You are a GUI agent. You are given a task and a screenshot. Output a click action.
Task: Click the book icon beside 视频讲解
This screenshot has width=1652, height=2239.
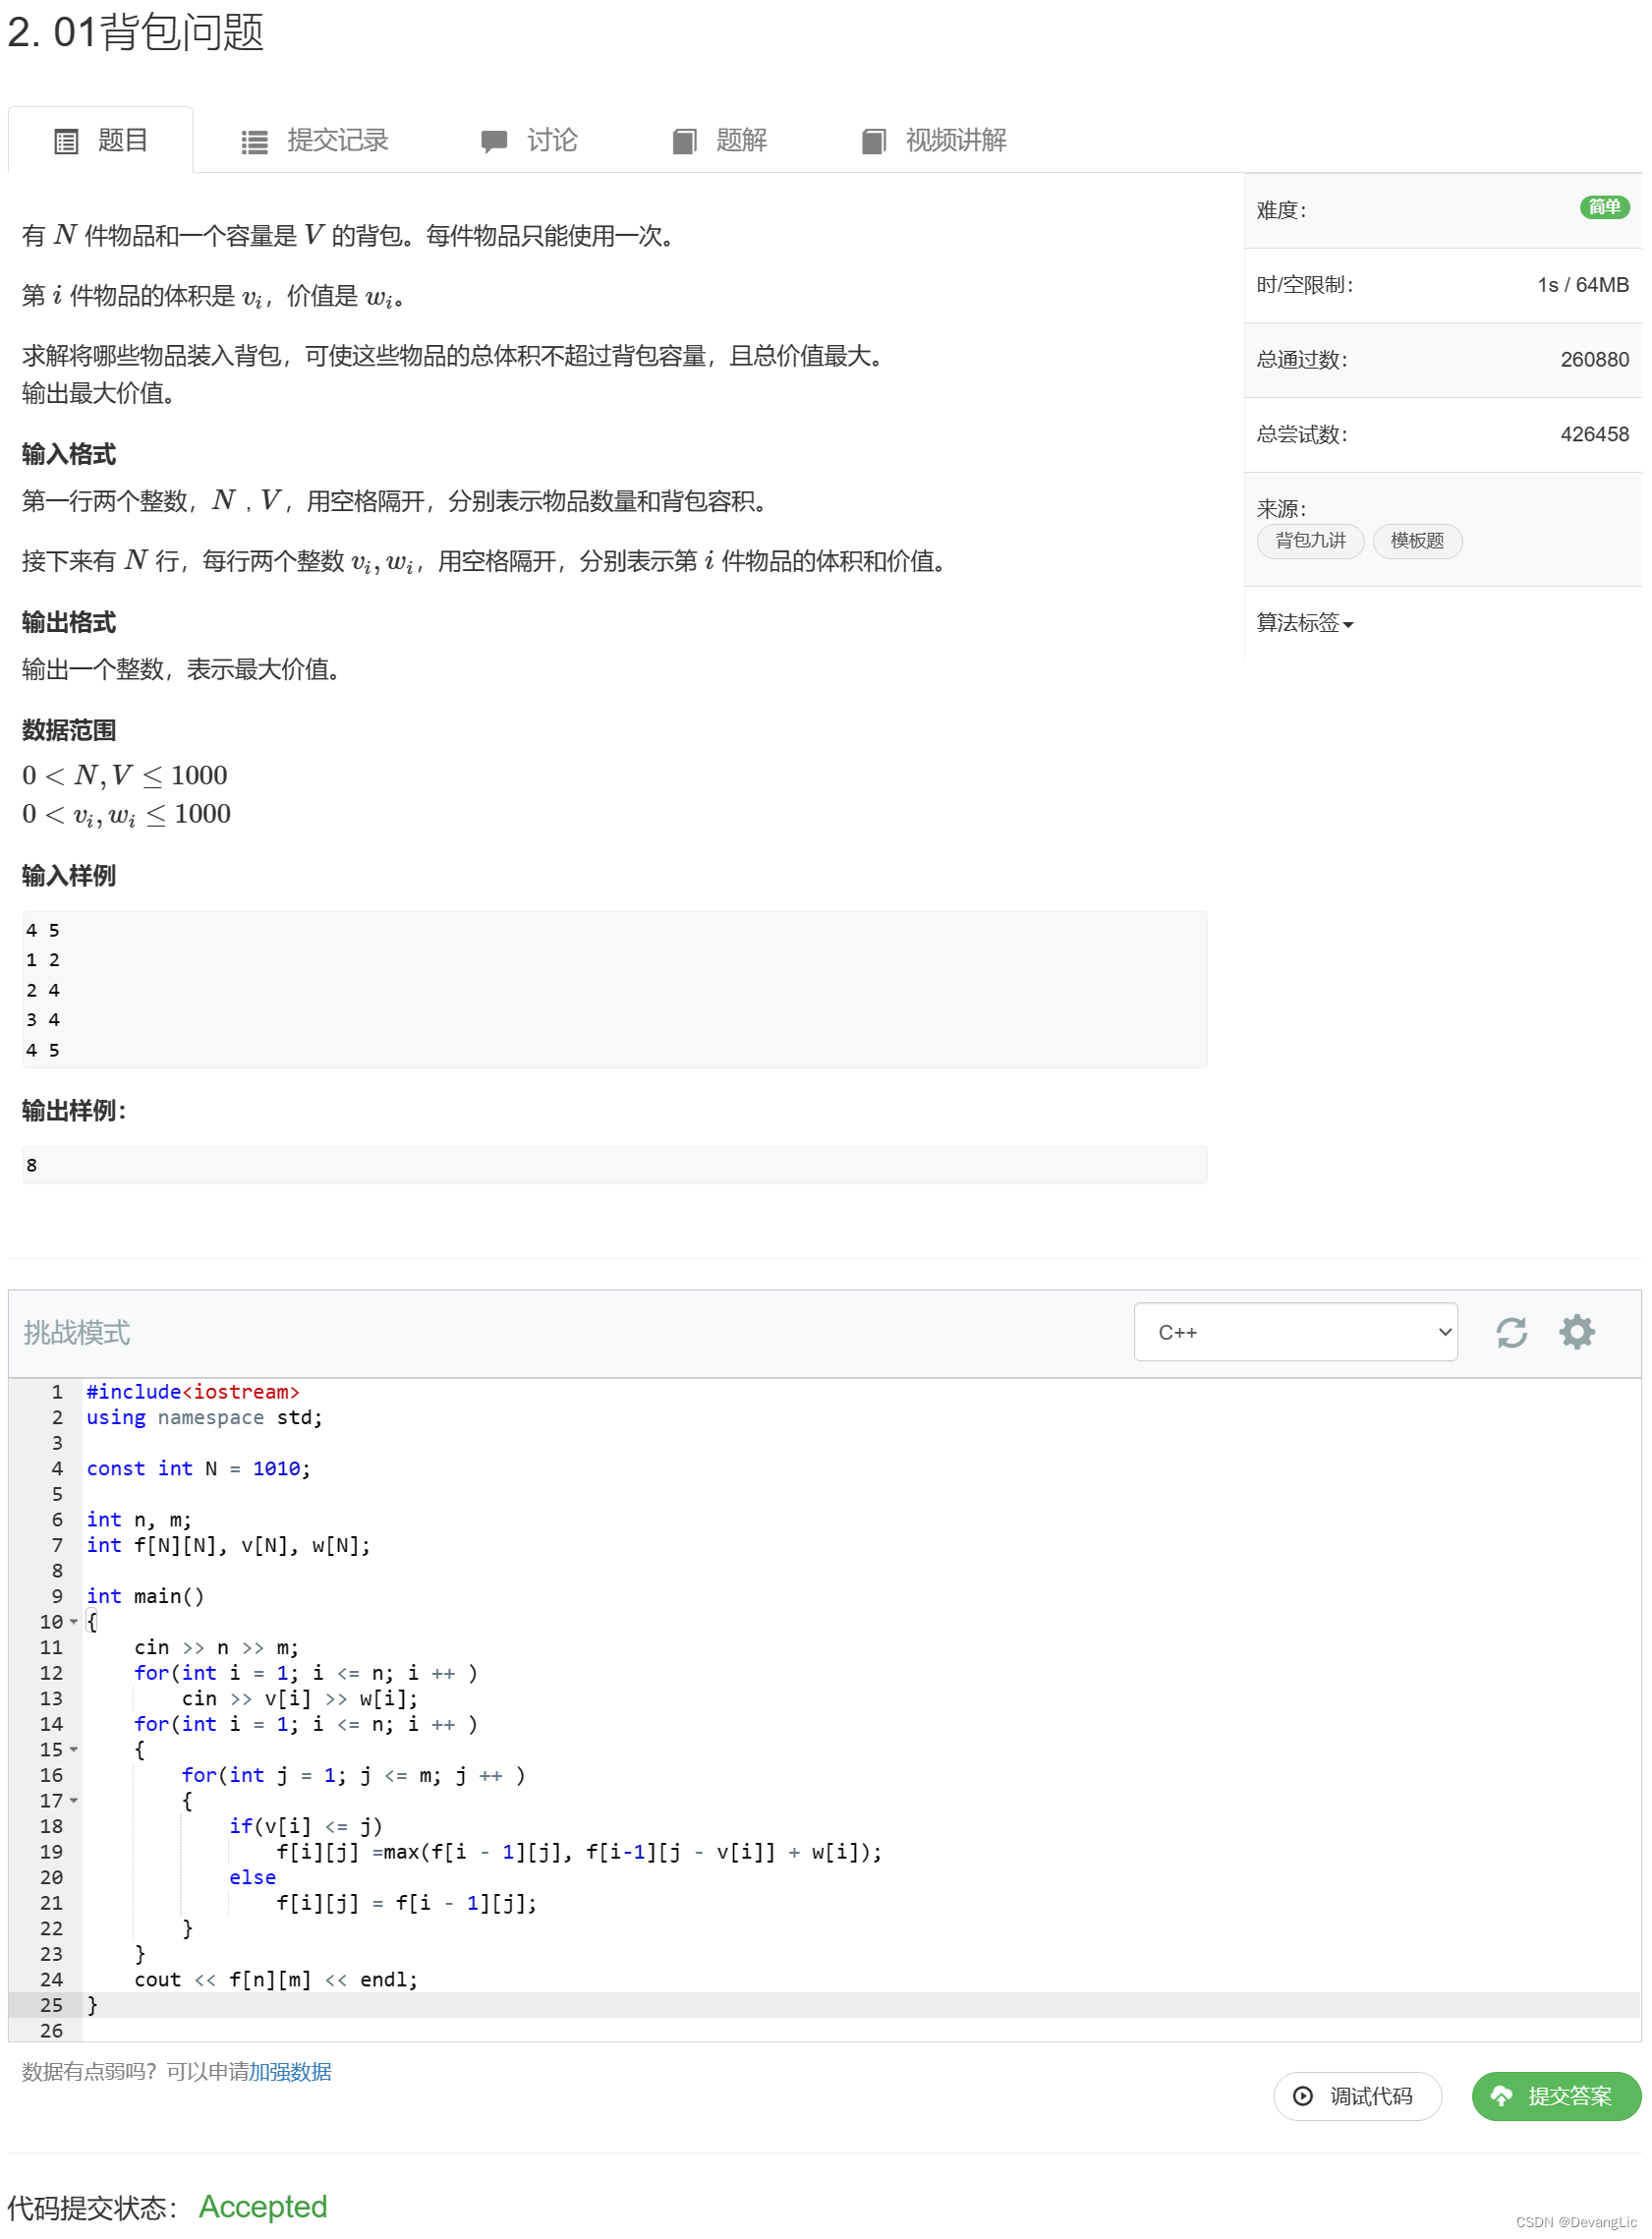click(875, 142)
